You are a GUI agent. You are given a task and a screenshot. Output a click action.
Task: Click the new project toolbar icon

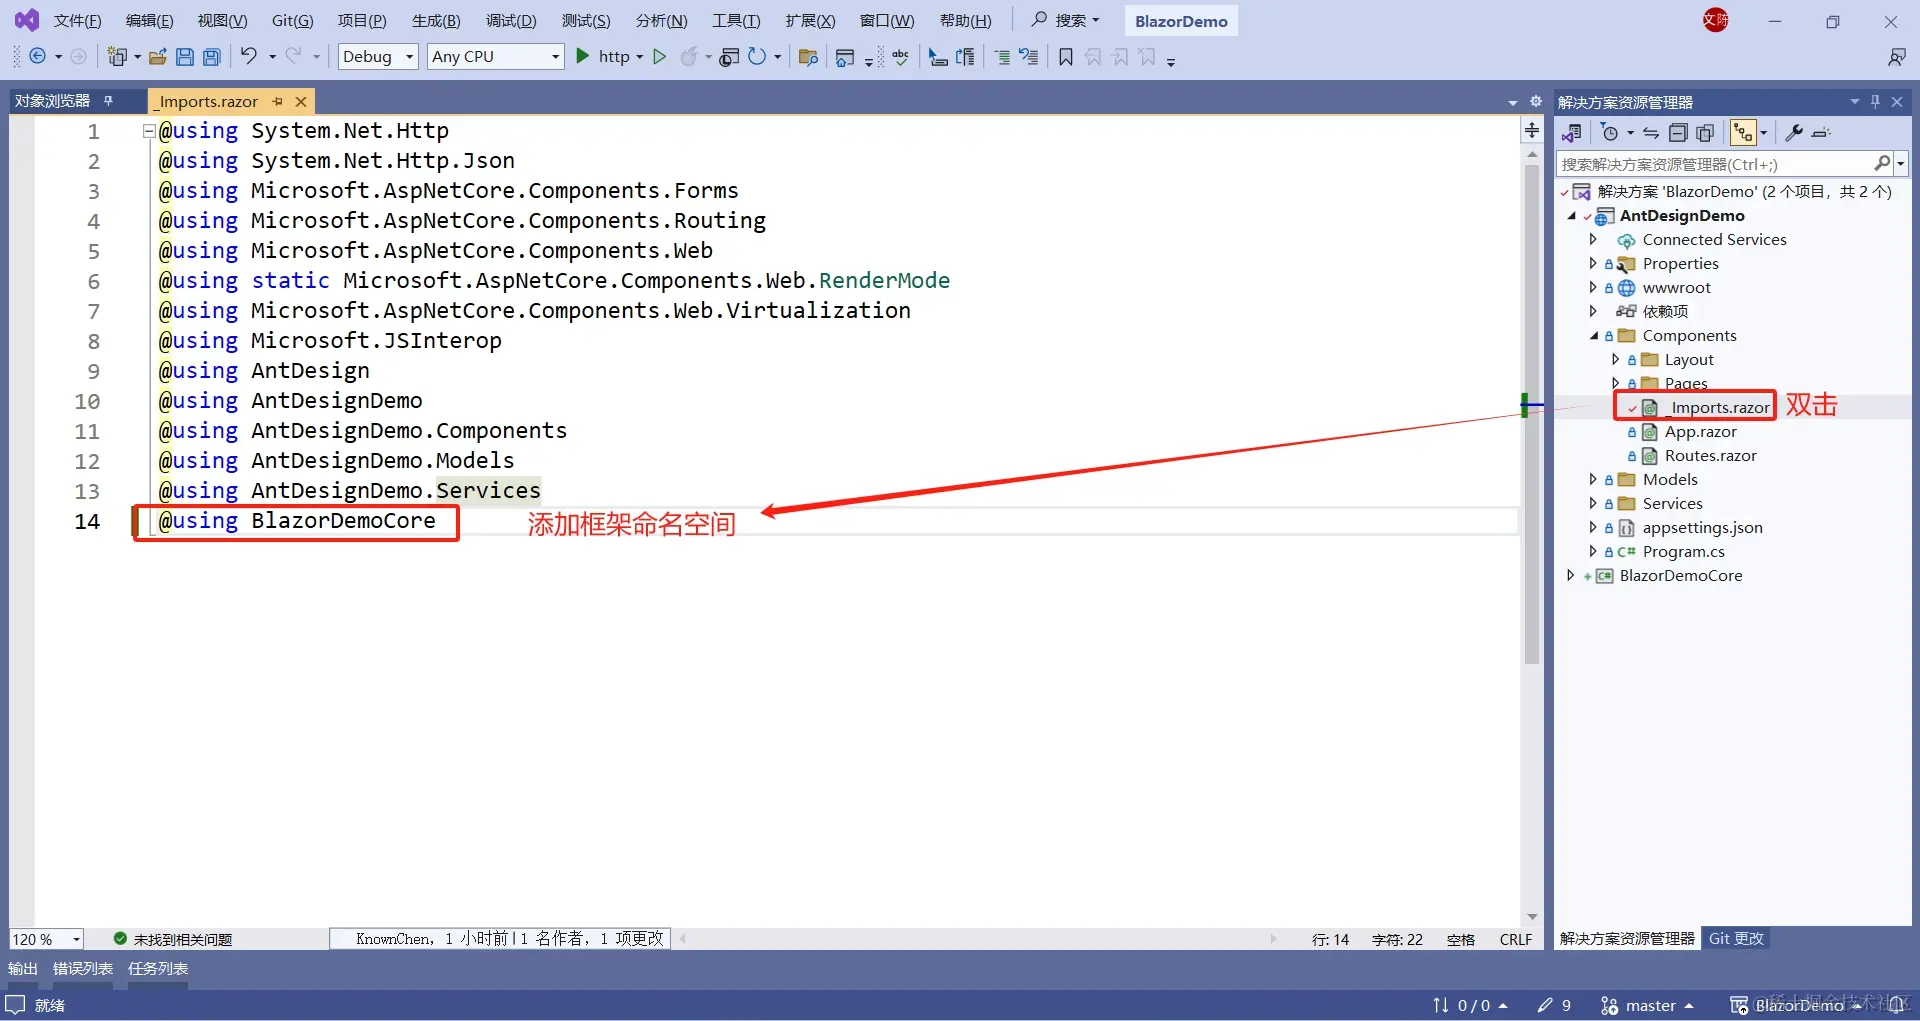pos(117,57)
